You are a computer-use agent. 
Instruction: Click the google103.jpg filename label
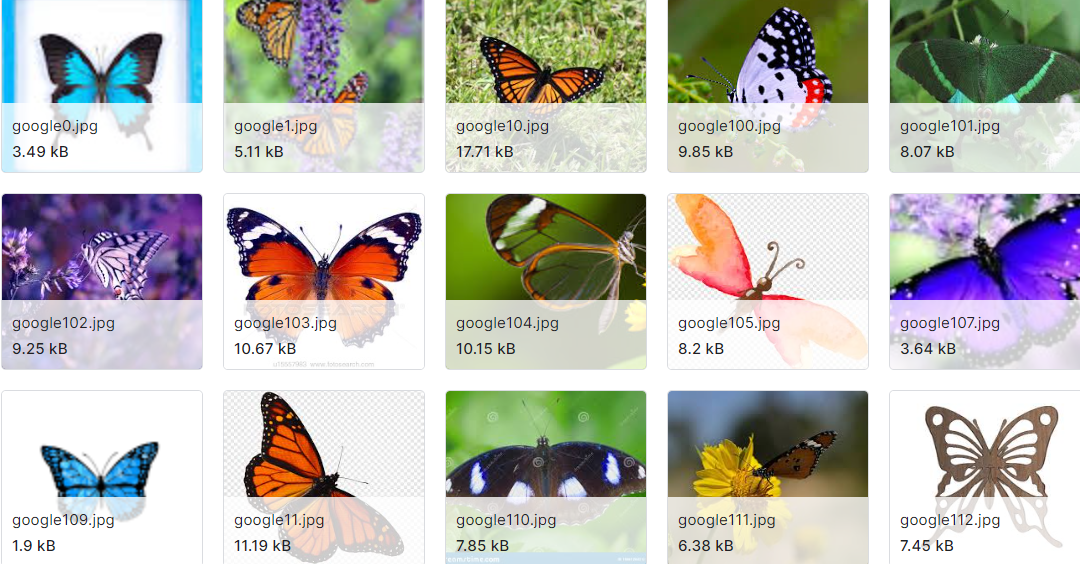285,323
